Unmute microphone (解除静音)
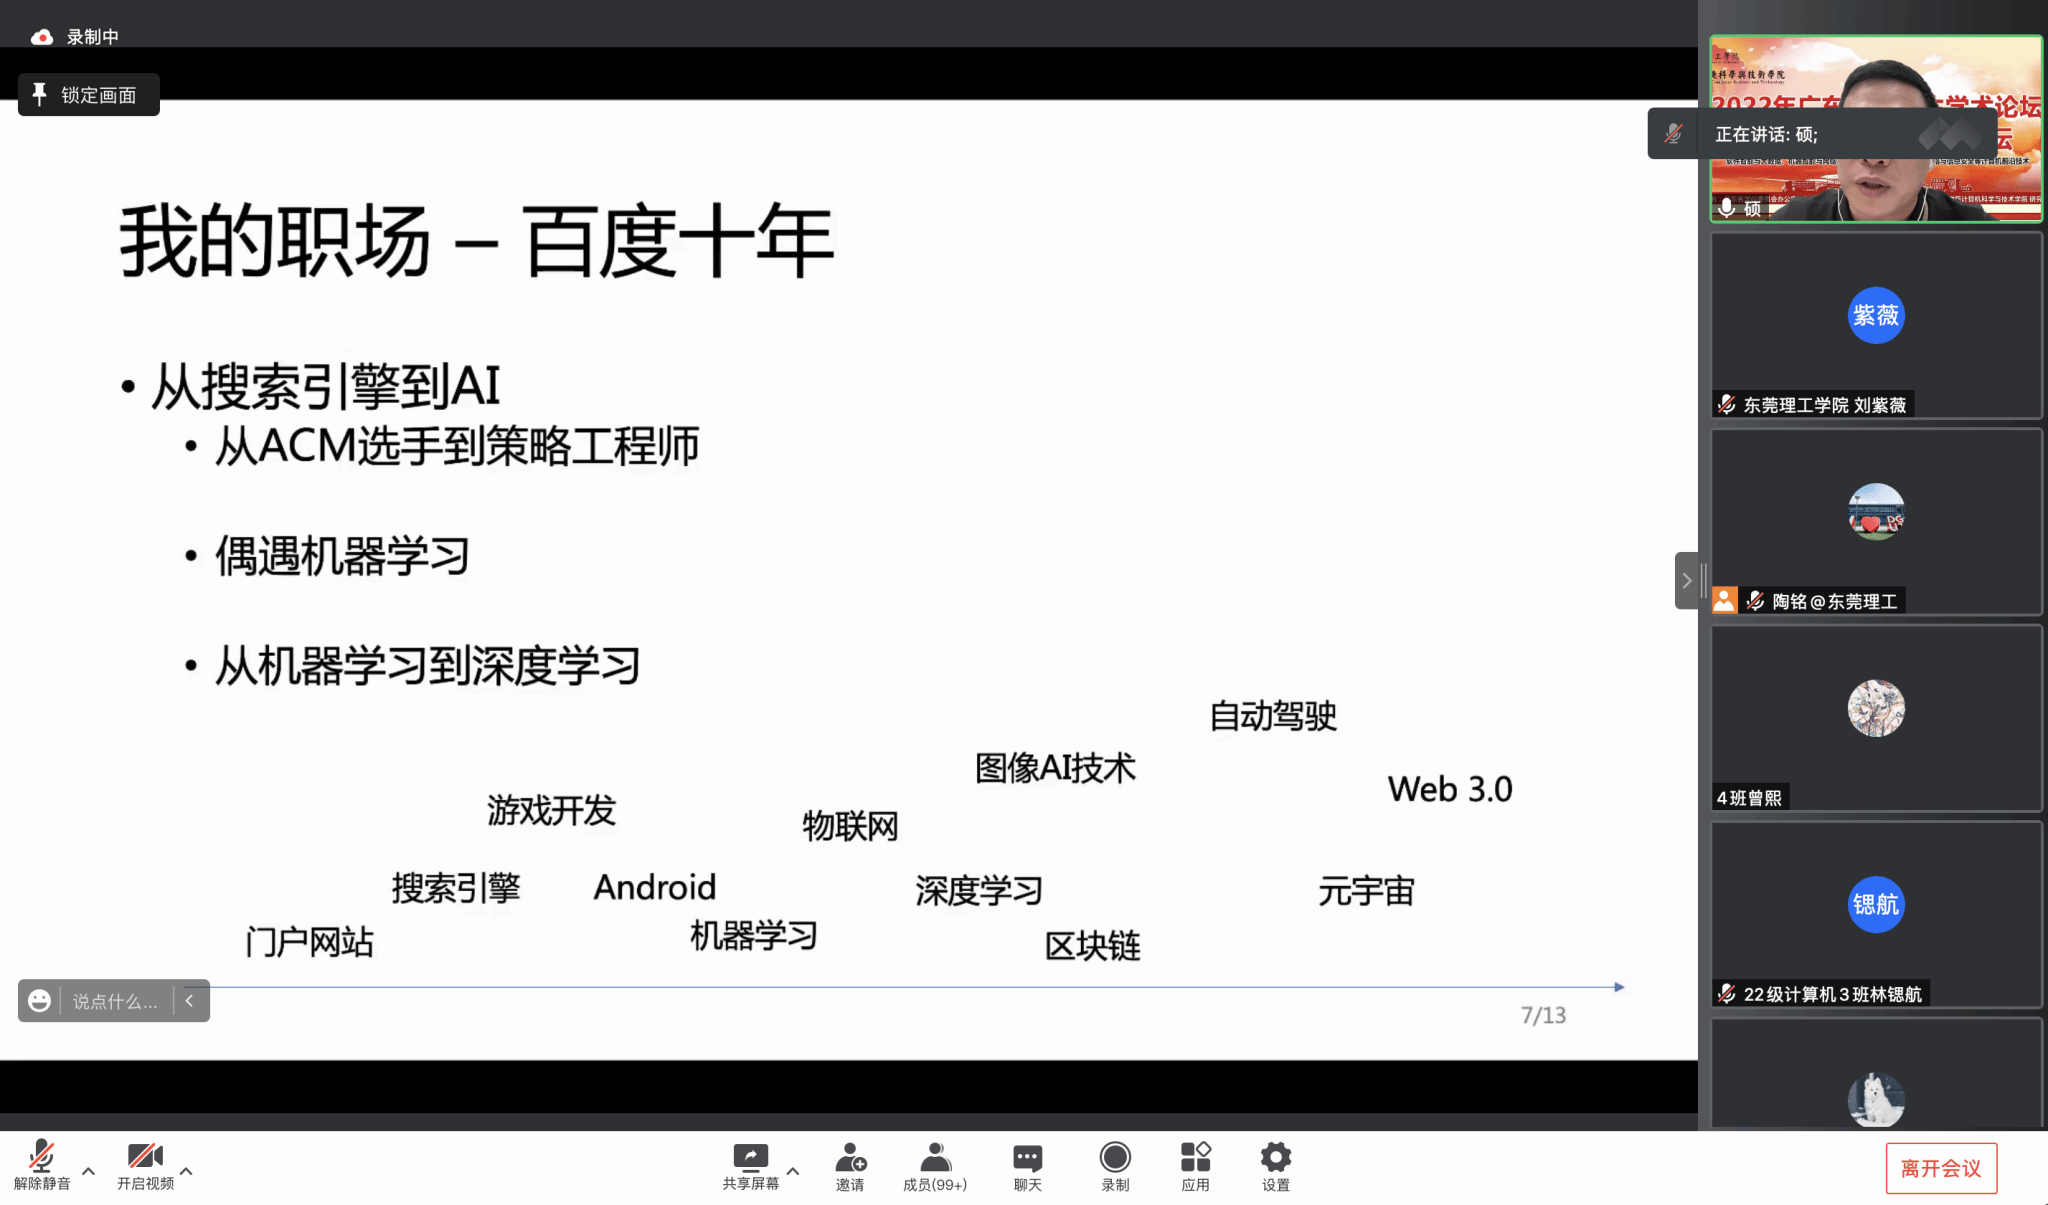Screen dimensions: 2048x1205 coord(42,1158)
